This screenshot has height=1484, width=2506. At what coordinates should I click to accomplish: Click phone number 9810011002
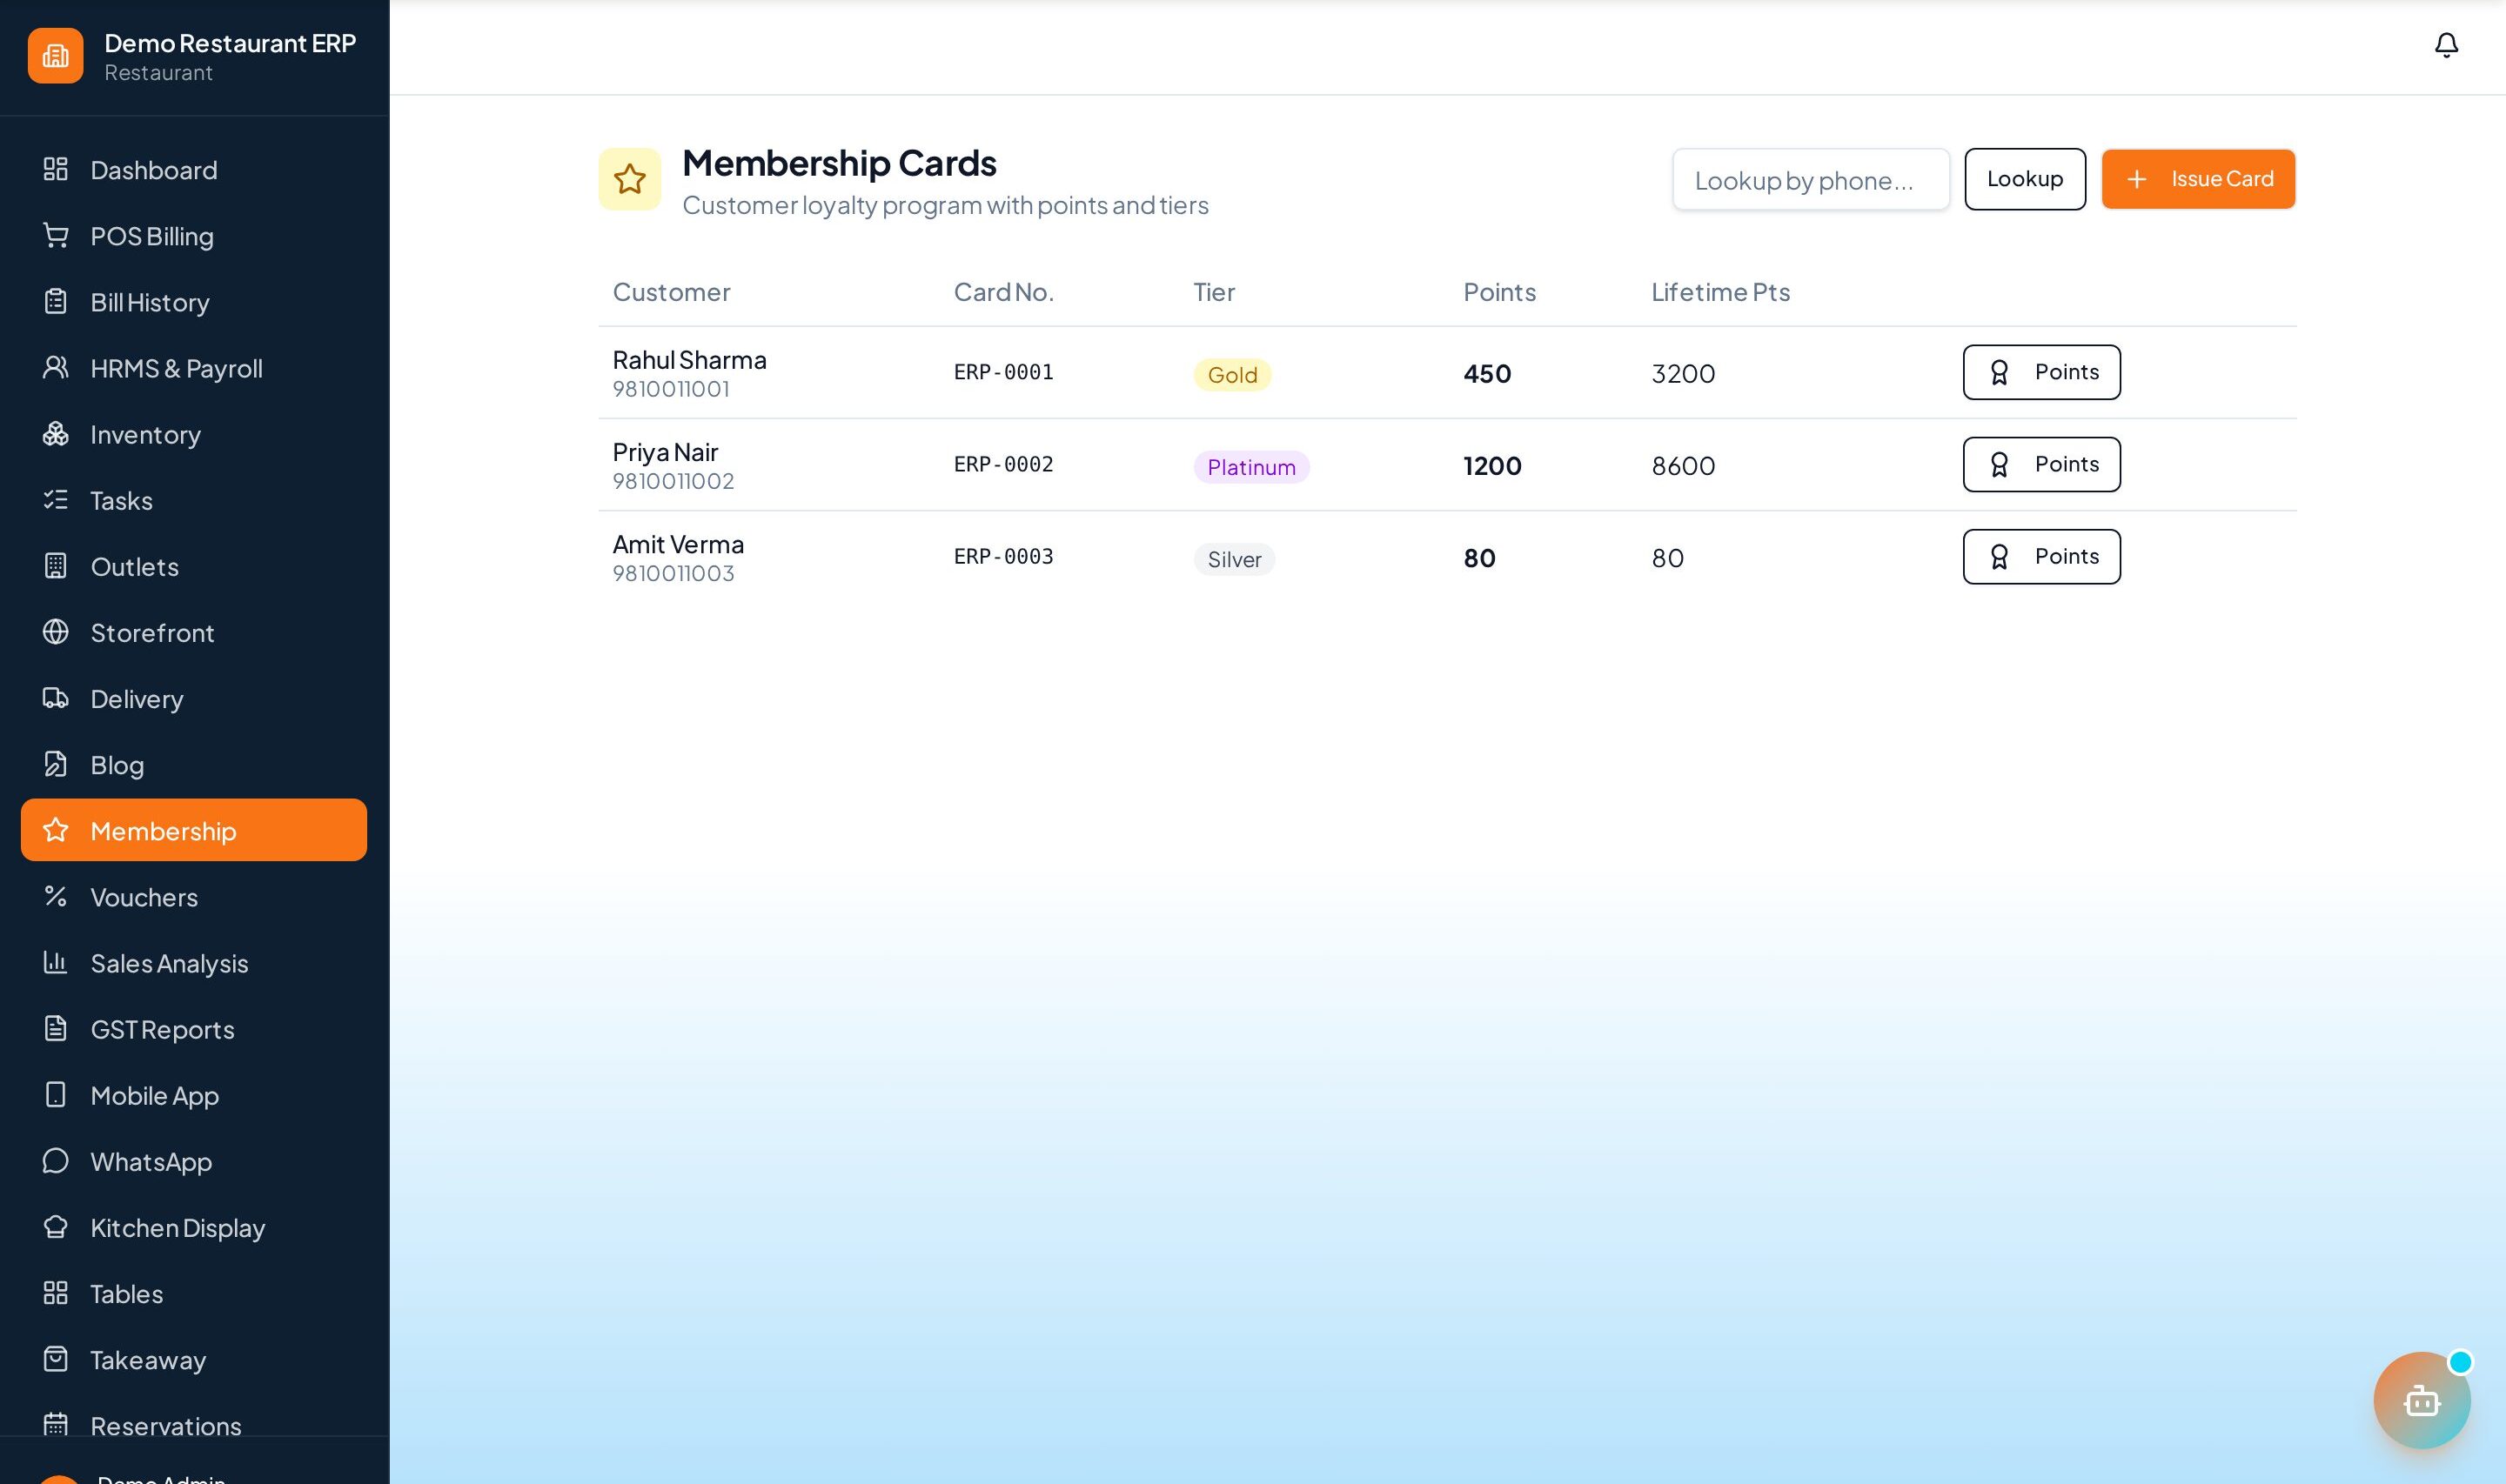coord(673,481)
